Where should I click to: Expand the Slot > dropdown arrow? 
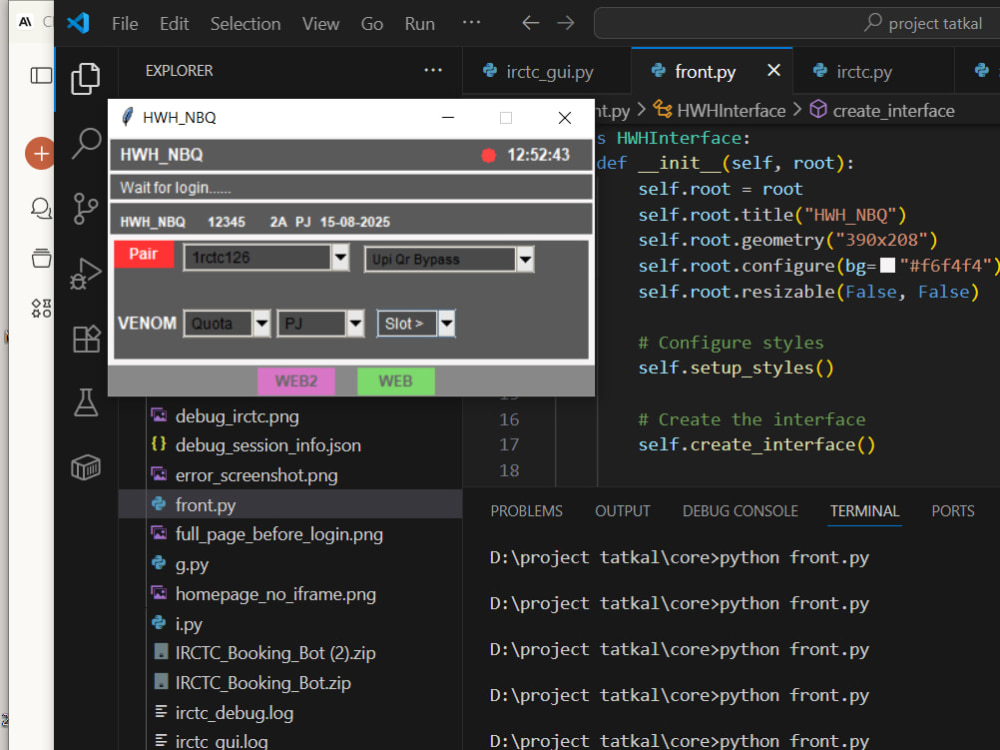click(x=447, y=323)
